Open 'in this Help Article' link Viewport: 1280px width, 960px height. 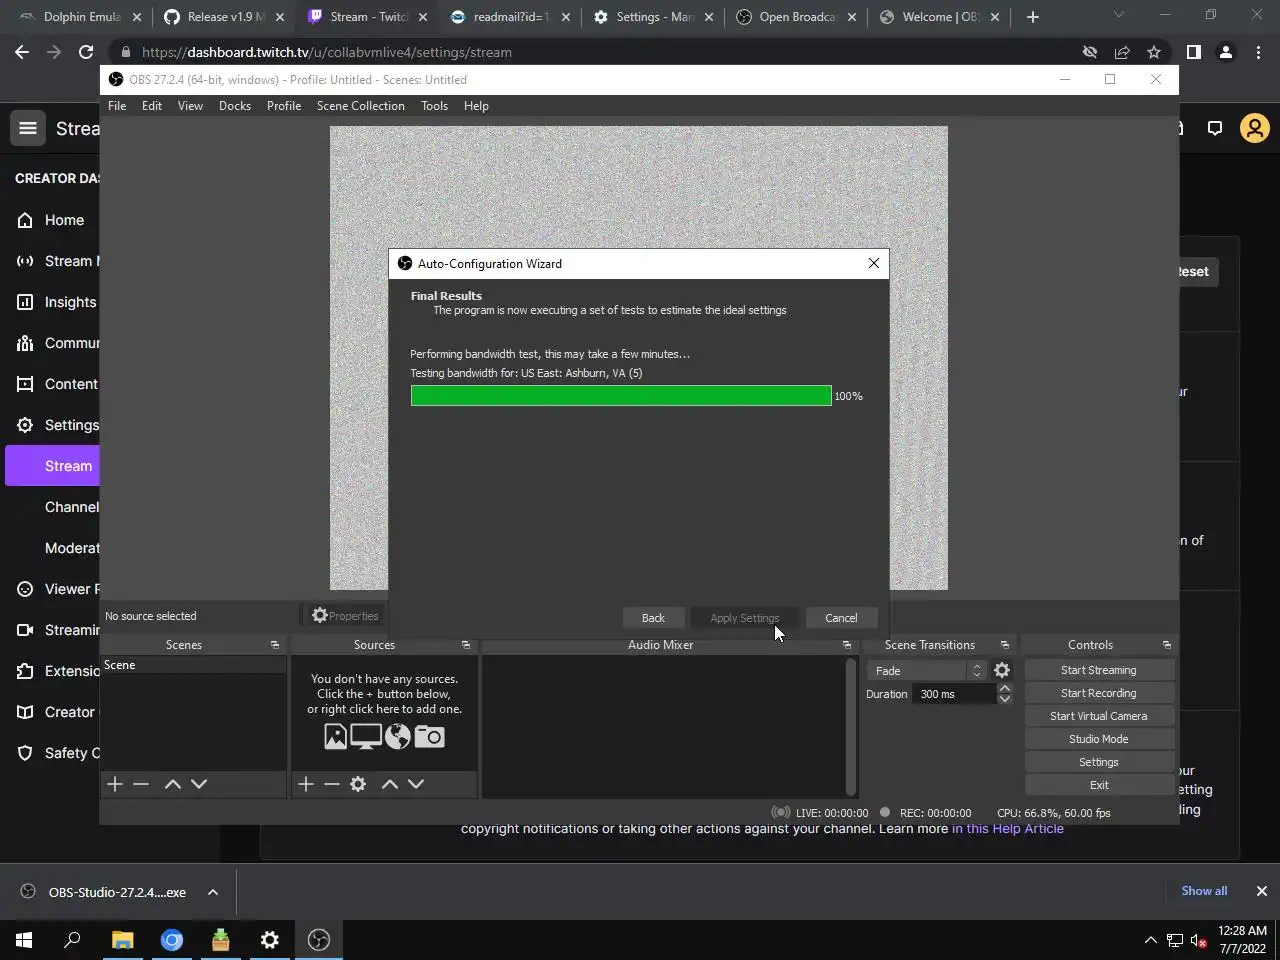tap(1008, 829)
